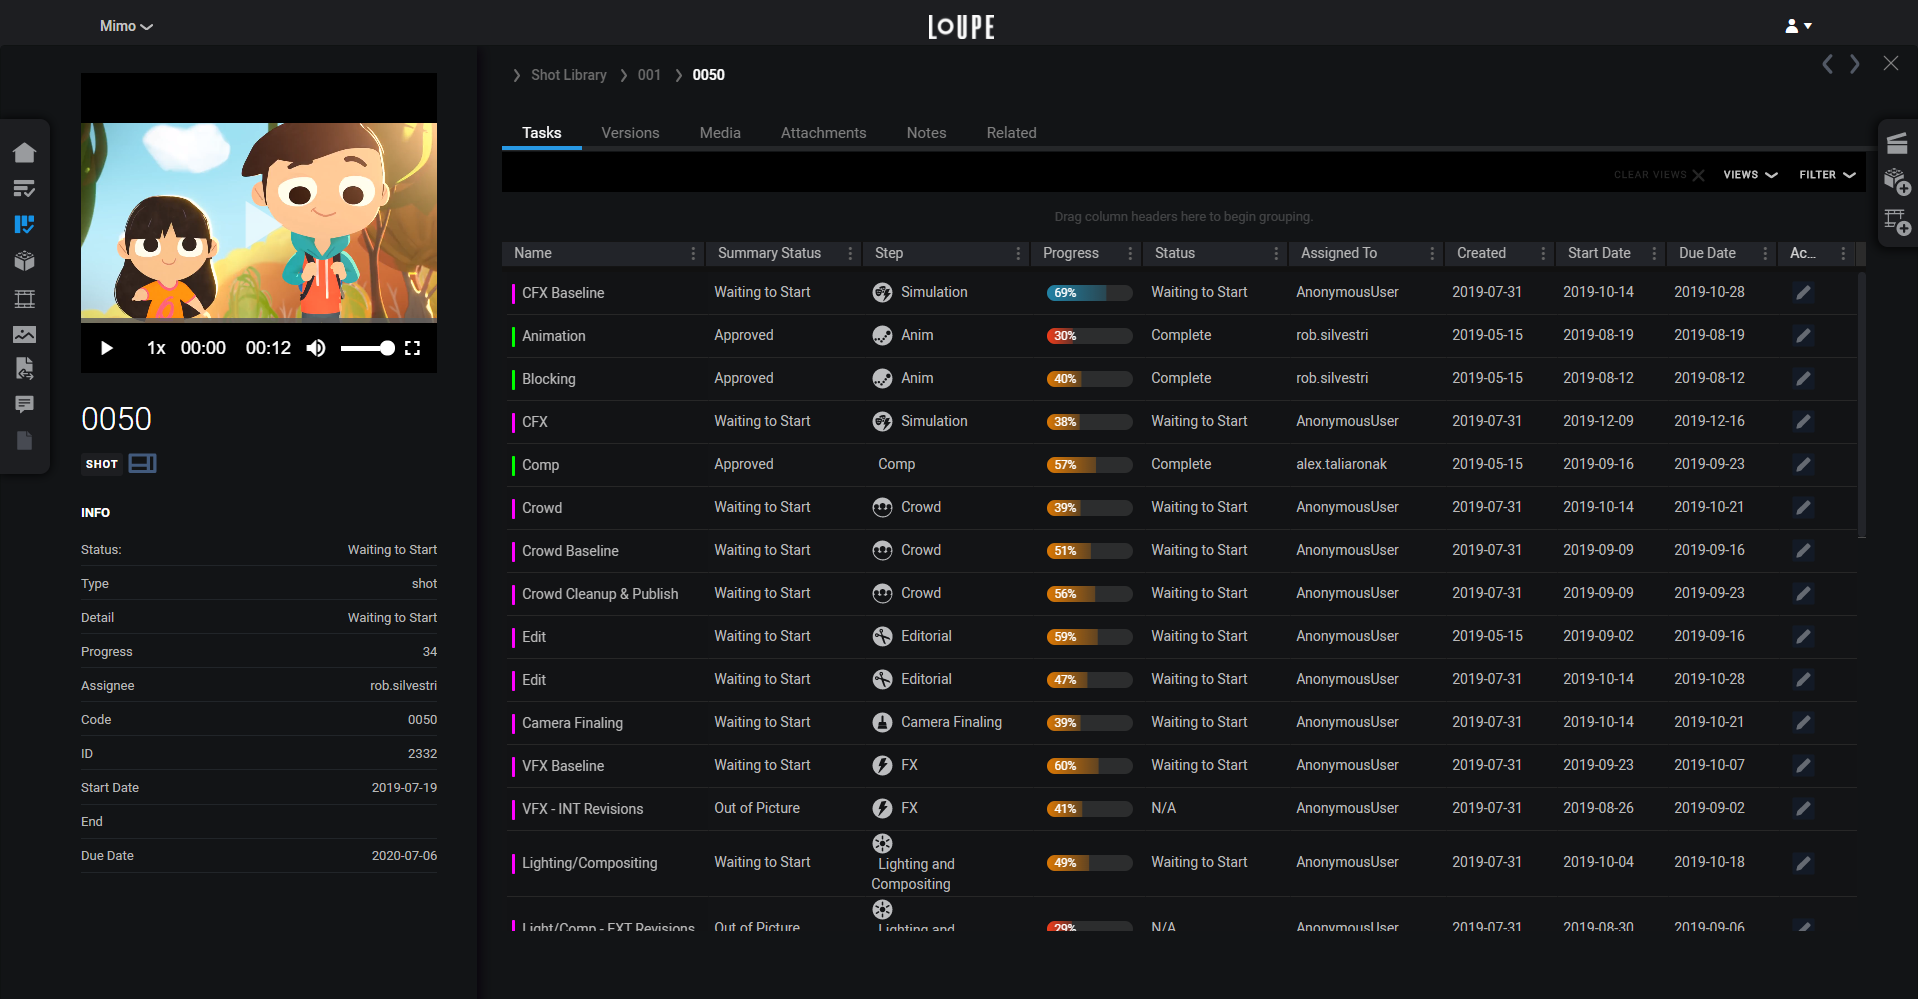Click the tasks table vertical scrollbar

tap(1861, 405)
